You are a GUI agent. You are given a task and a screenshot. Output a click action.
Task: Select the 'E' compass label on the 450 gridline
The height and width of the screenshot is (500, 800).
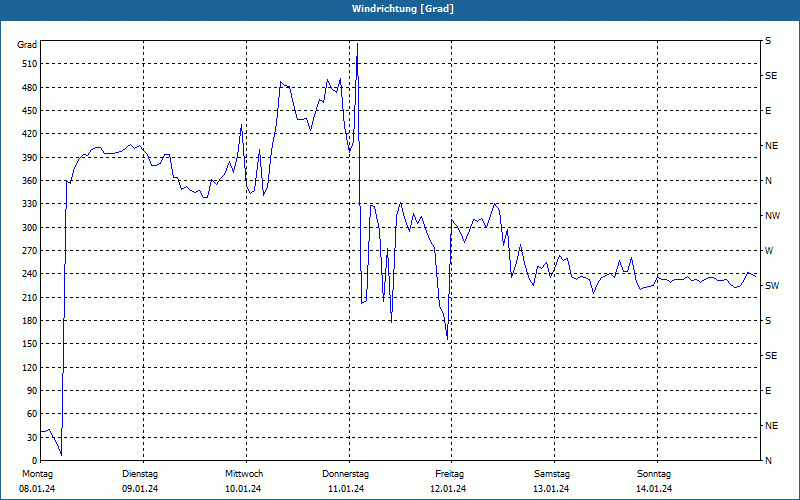(x=768, y=111)
